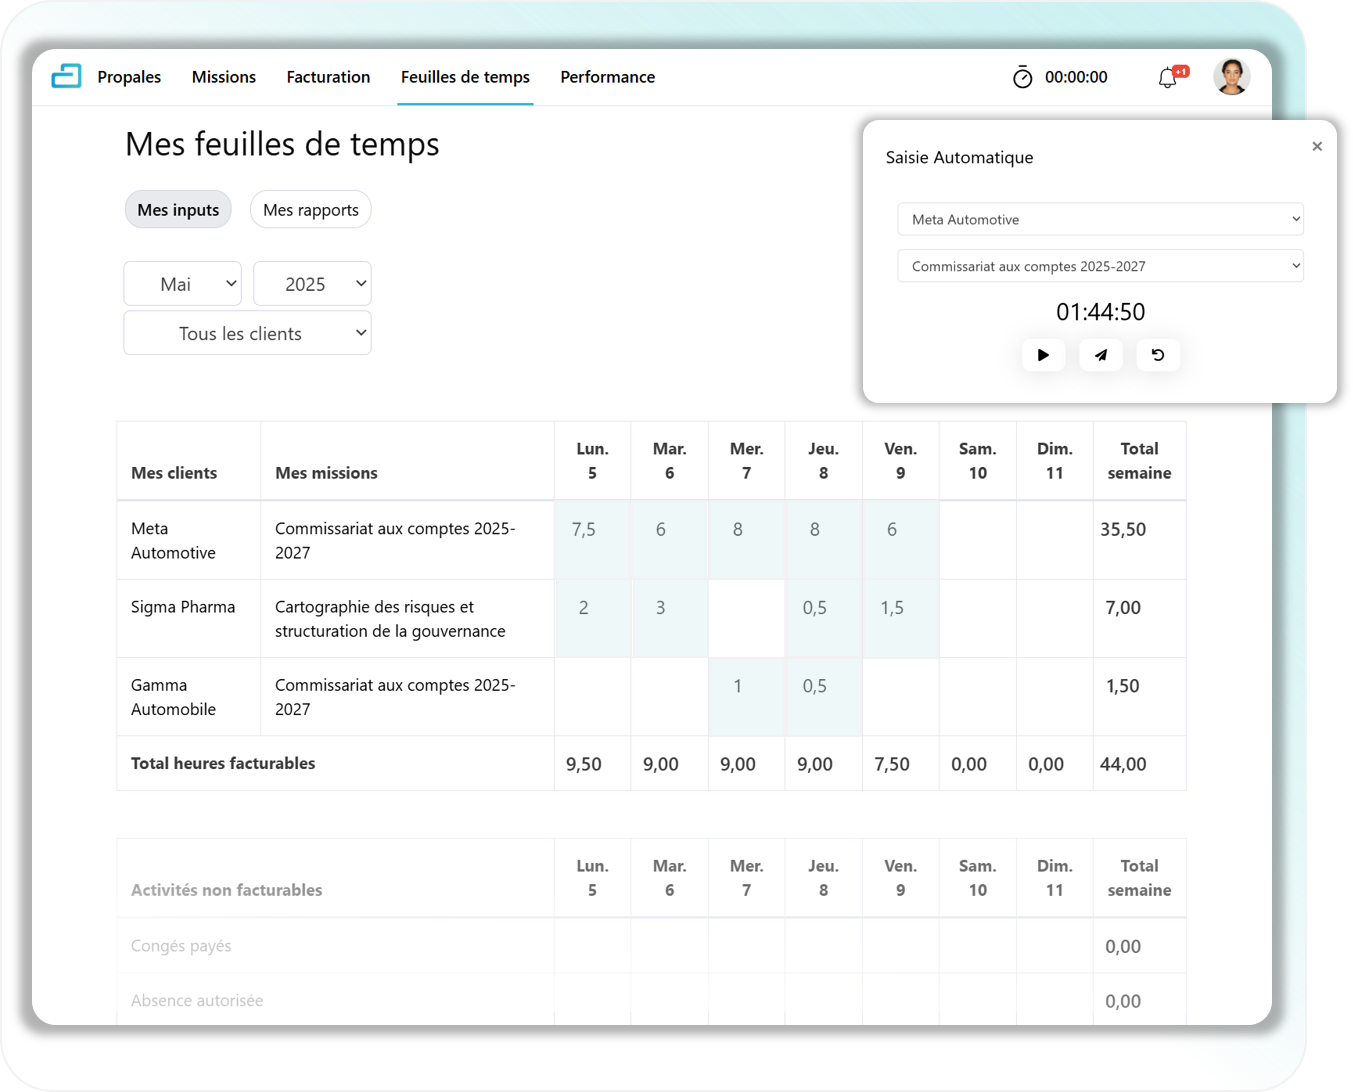Start the automatic timer with play button

pyautogui.click(x=1043, y=355)
